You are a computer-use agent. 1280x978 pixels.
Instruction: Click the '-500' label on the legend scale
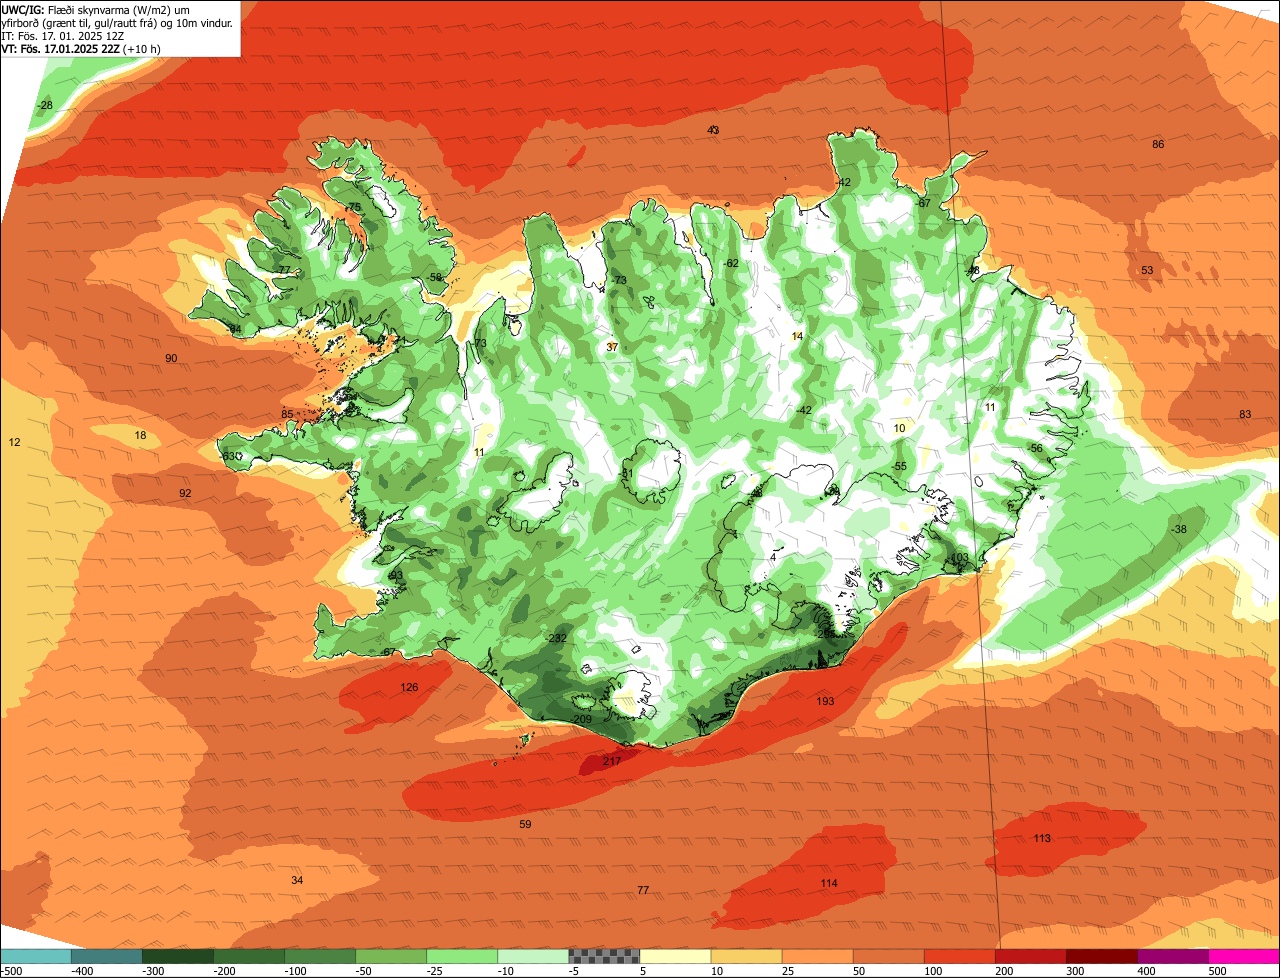click(x=11, y=971)
